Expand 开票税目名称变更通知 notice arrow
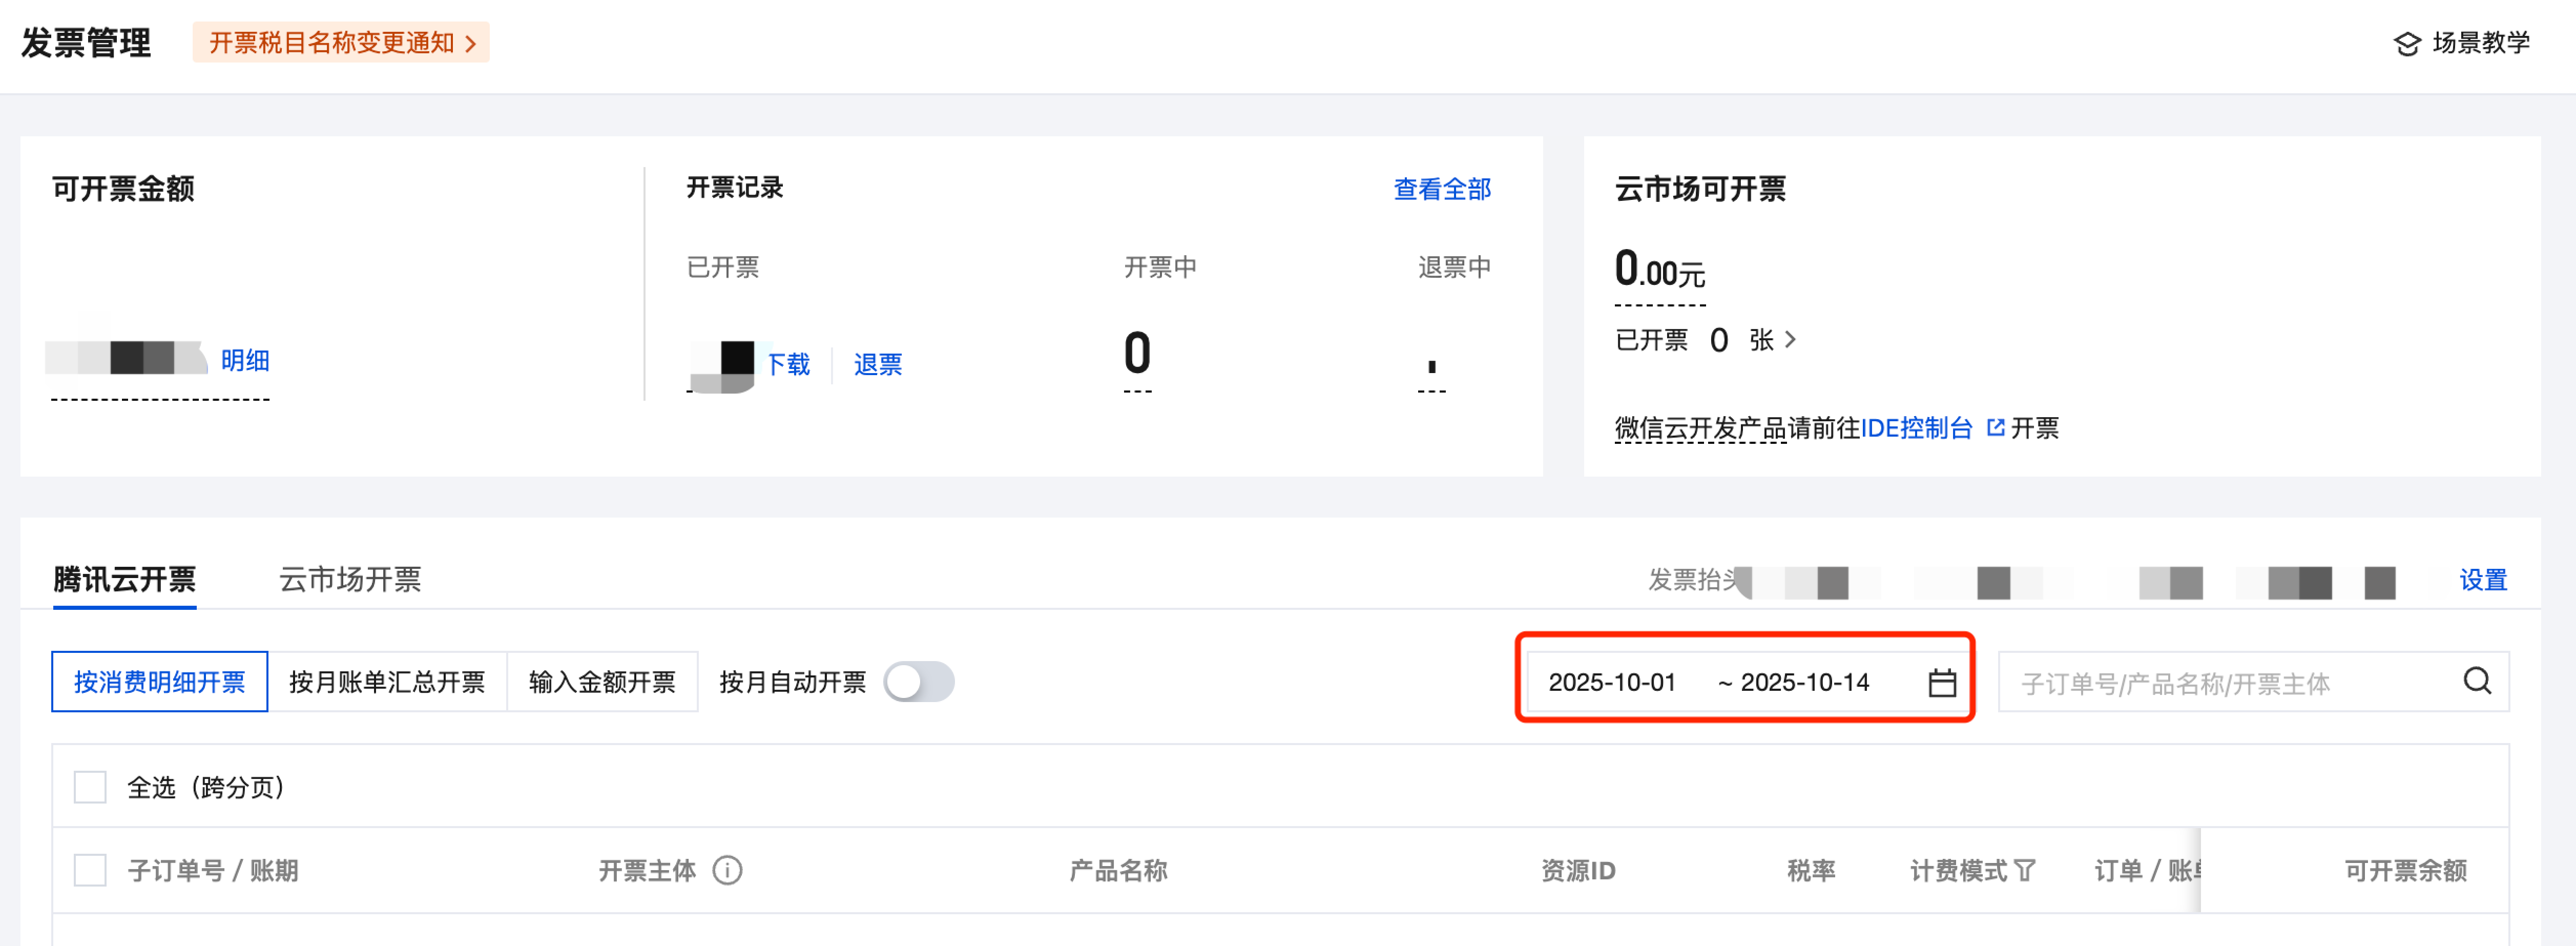The height and width of the screenshot is (946, 2576). pyautogui.click(x=471, y=44)
